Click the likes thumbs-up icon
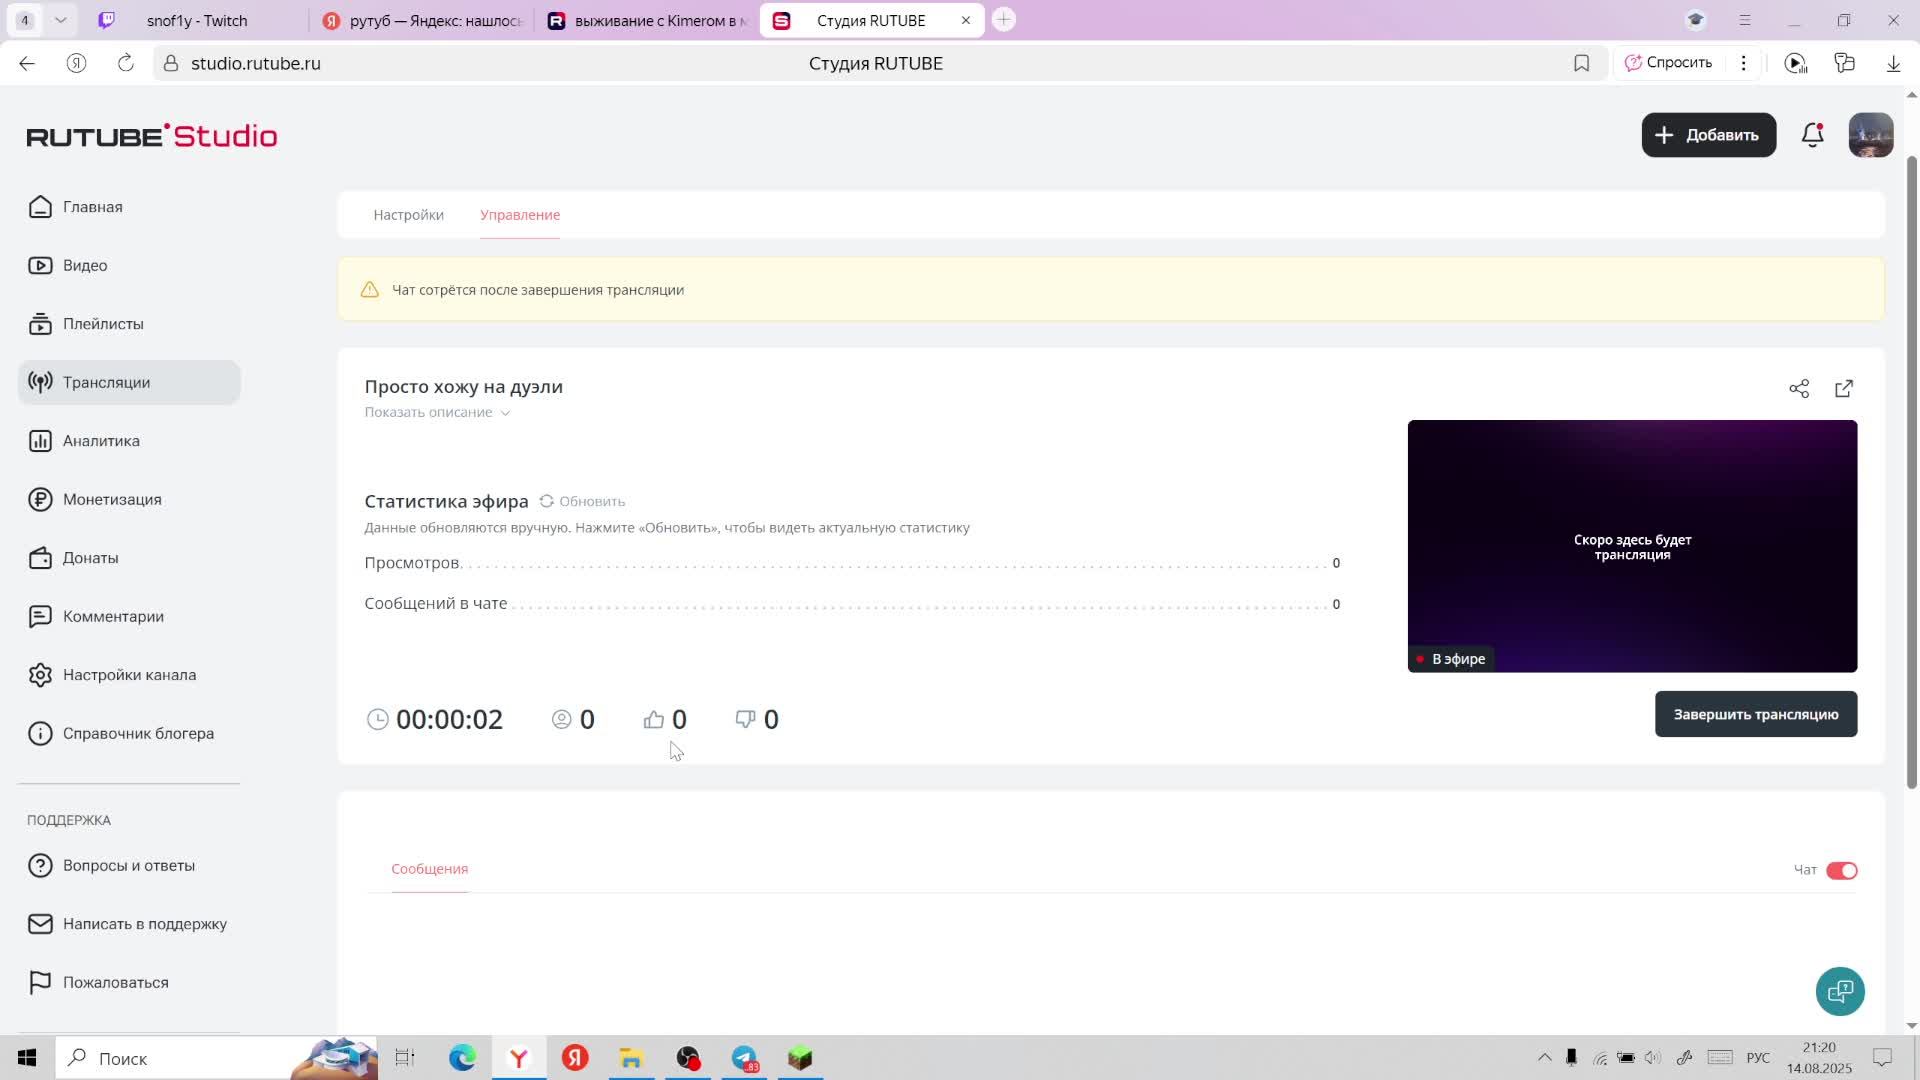Image resolution: width=1920 pixels, height=1080 pixels. (x=654, y=720)
